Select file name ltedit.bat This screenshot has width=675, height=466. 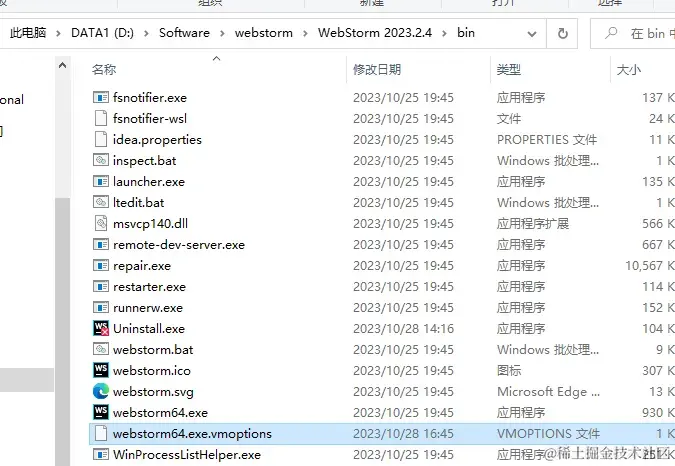139,203
